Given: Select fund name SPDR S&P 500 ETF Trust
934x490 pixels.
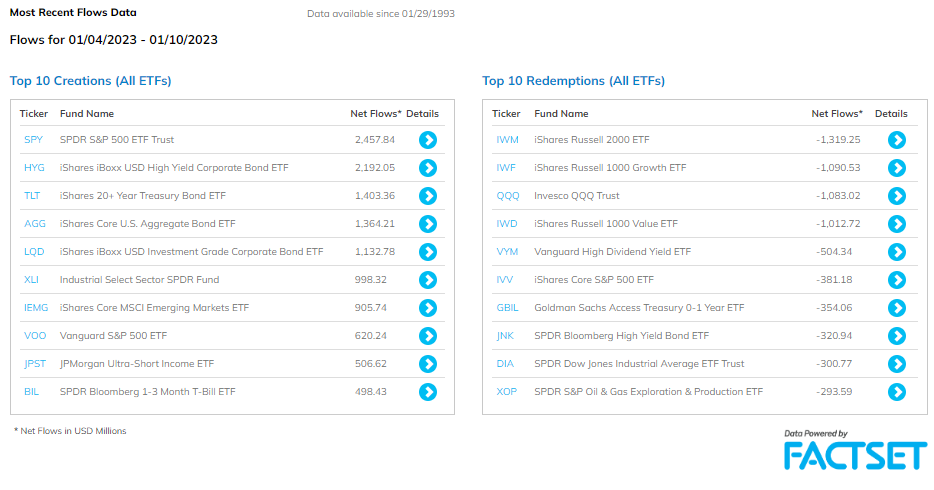Looking at the screenshot, I should (x=117, y=140).
